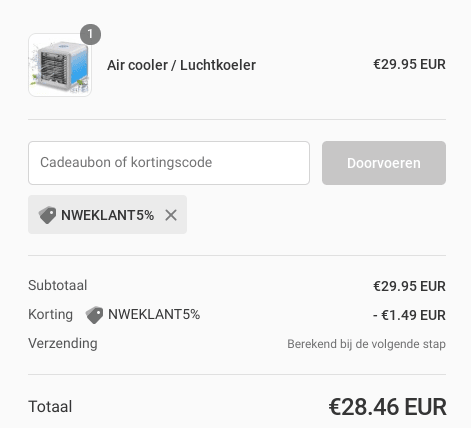Click the tag icon beside Korting

click(94, 315)
